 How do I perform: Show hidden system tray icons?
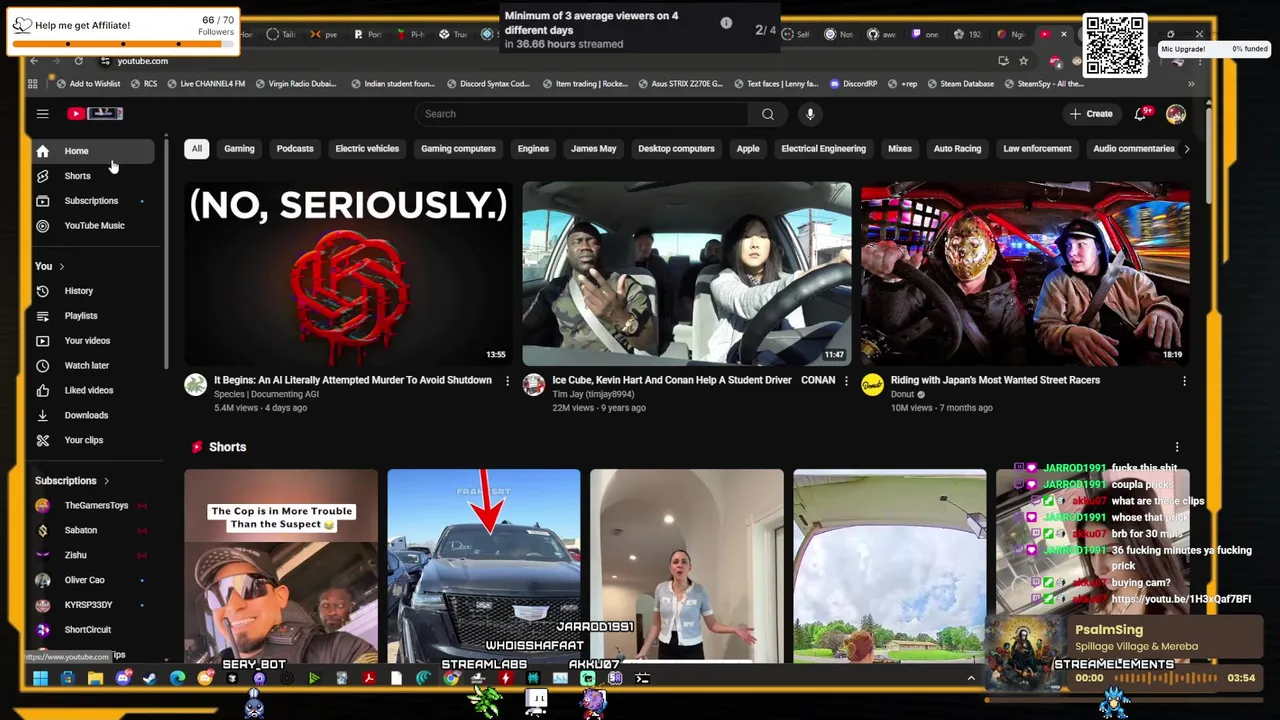click(970, 679)
